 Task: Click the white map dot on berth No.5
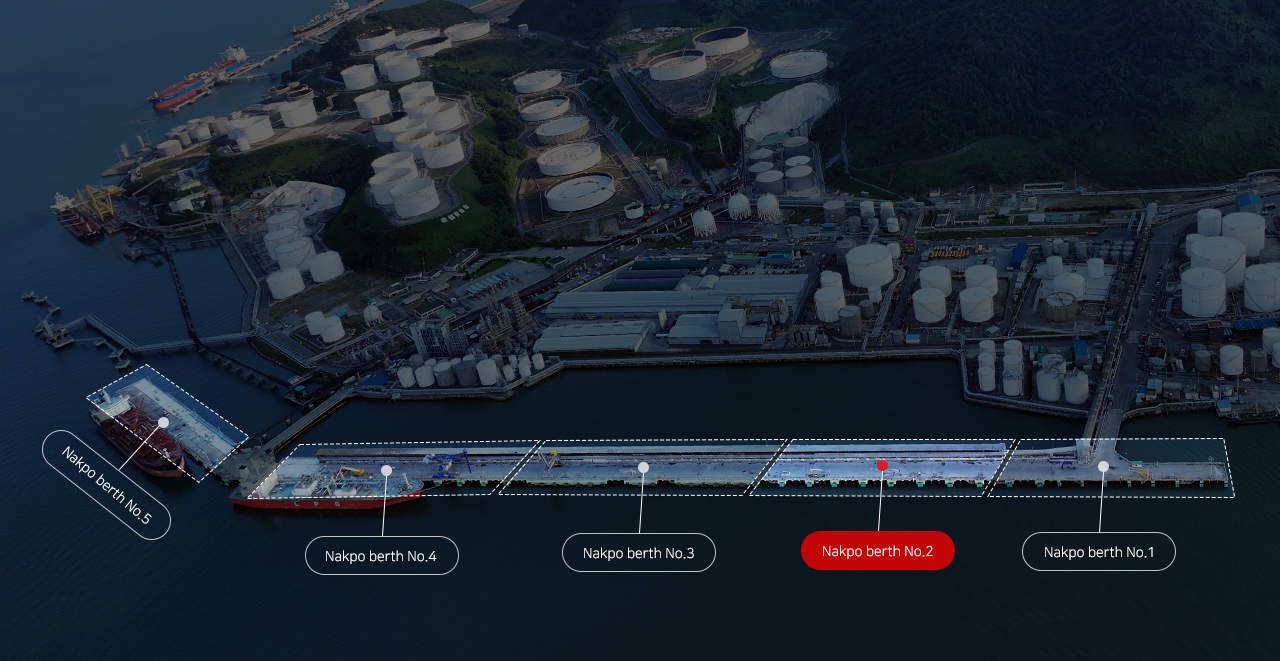(163, 423)
